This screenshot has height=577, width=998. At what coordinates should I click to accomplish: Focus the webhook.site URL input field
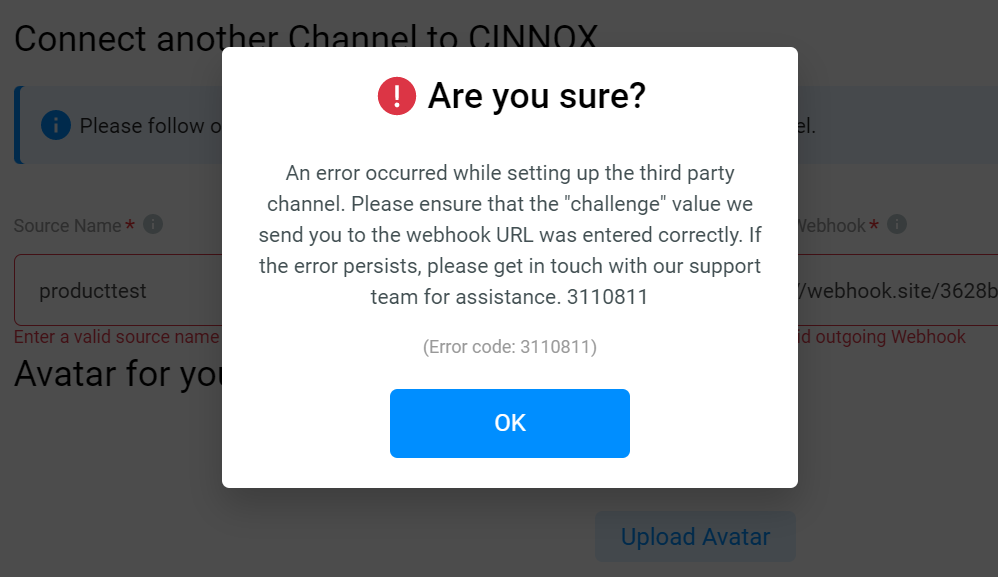(x=897, y=290)
